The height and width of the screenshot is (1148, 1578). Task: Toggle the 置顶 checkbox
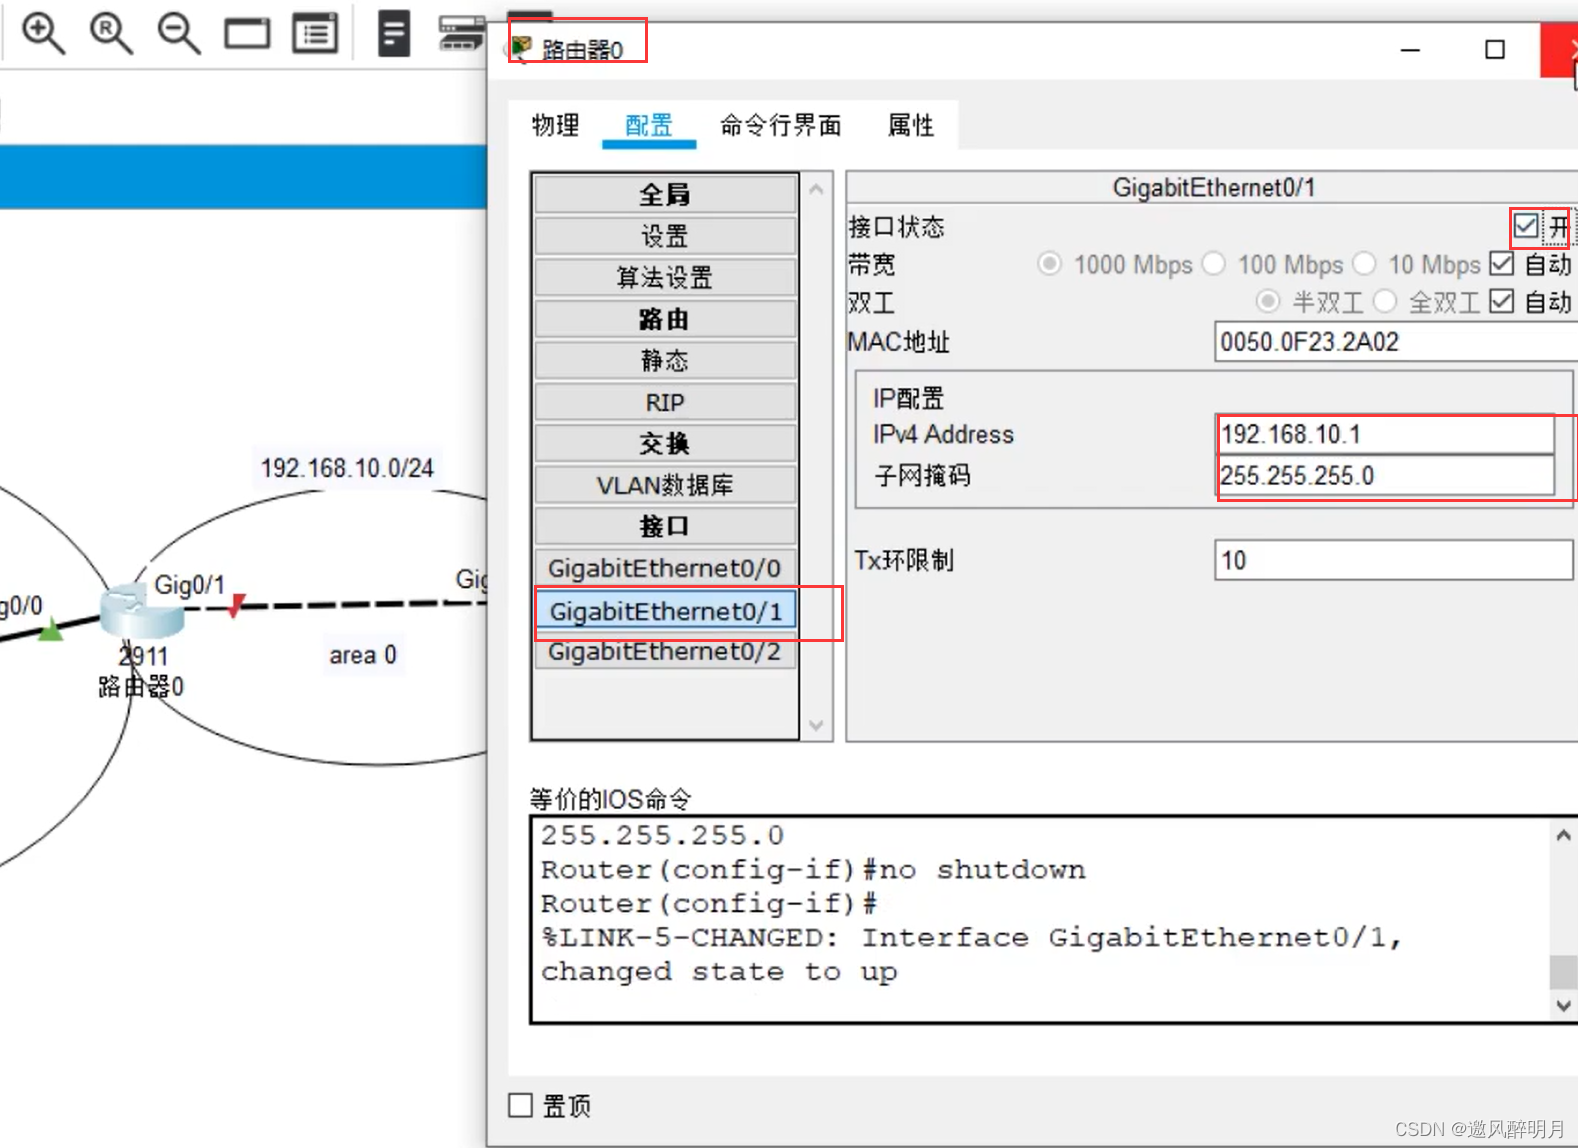(x=520, y=1105)
